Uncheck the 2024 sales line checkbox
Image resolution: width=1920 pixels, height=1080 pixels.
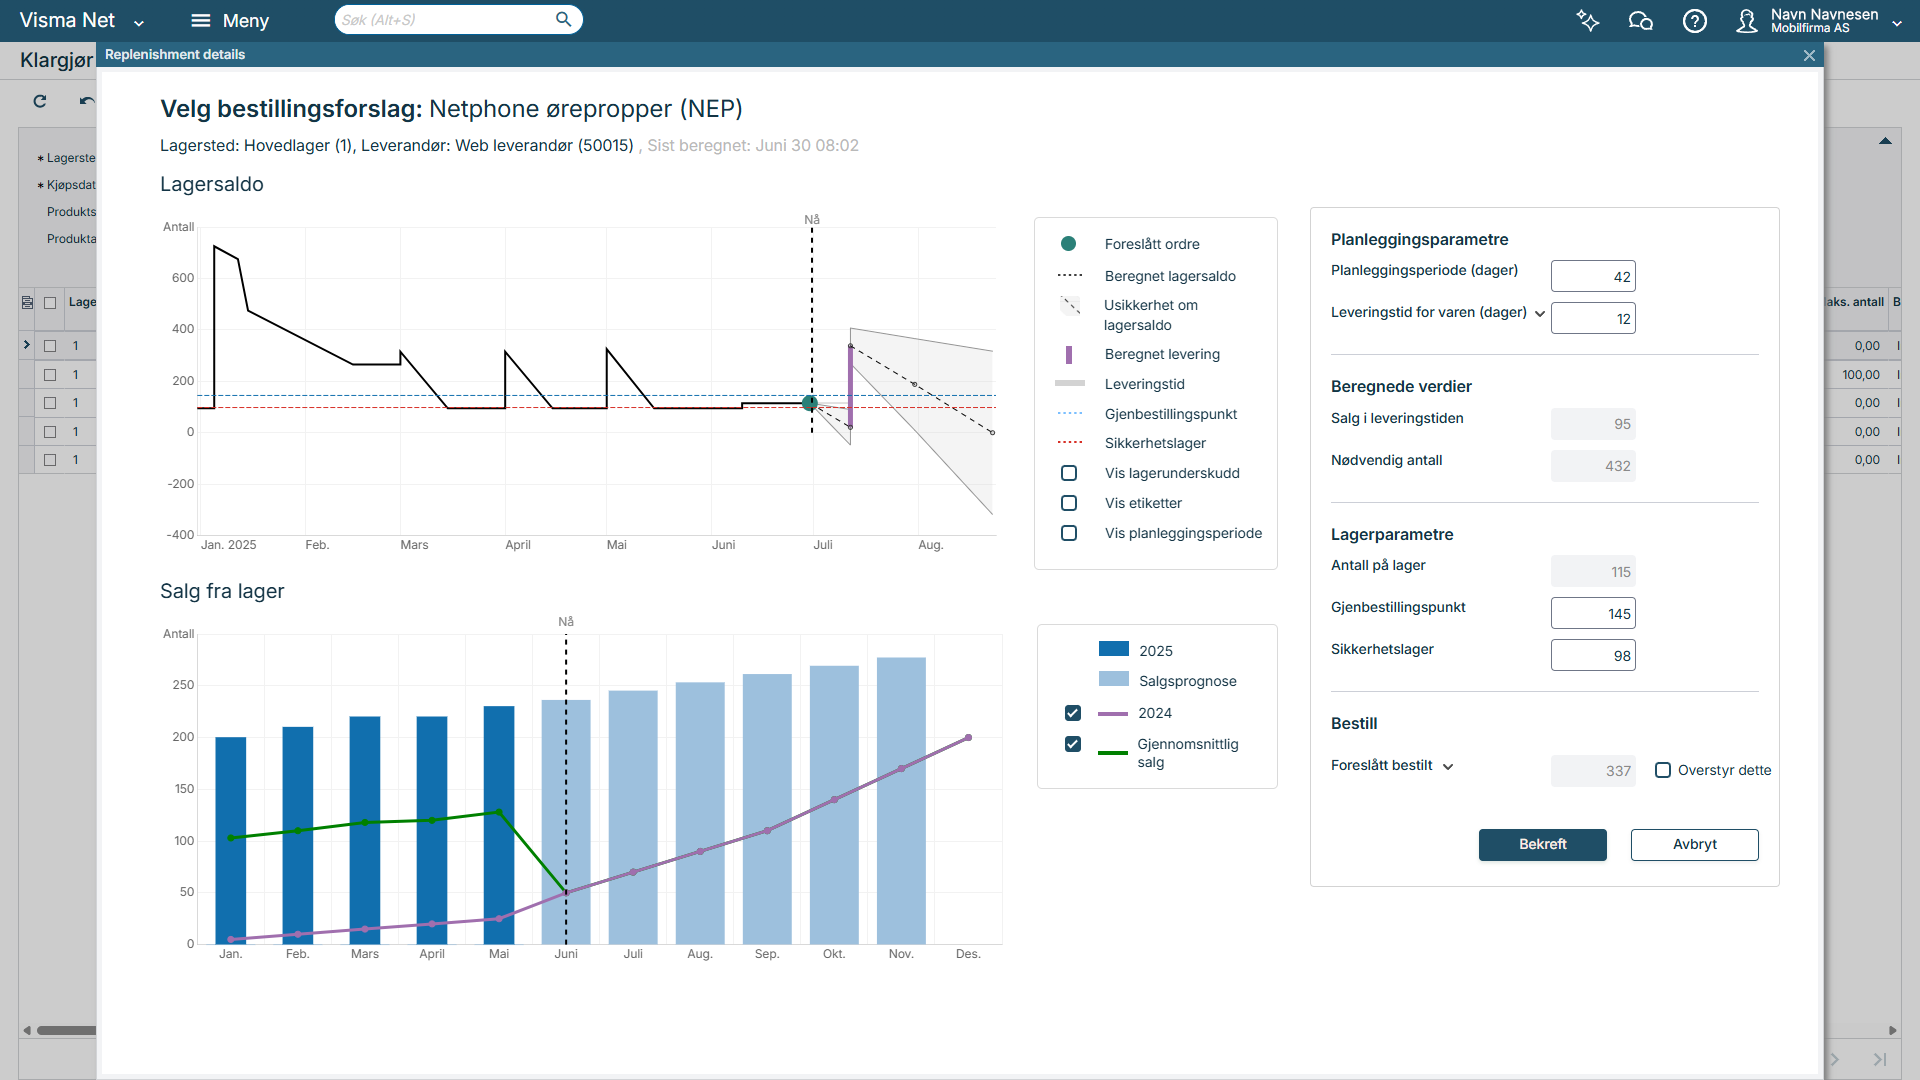pos(1073,713)
